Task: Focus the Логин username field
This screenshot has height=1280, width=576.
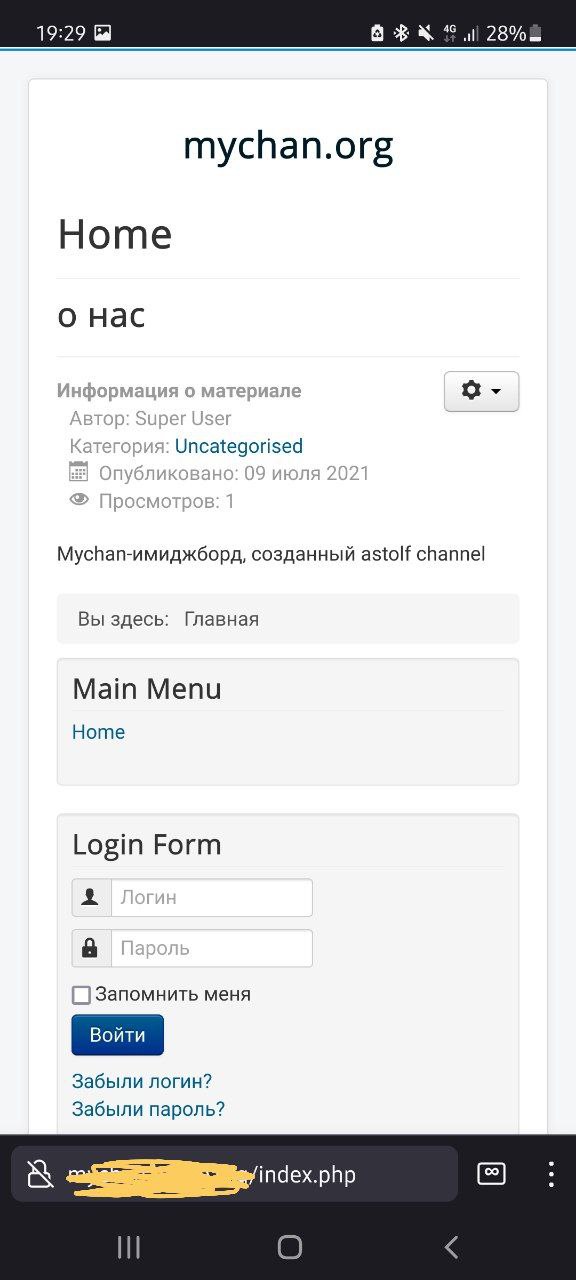Action: coord(212,897)
